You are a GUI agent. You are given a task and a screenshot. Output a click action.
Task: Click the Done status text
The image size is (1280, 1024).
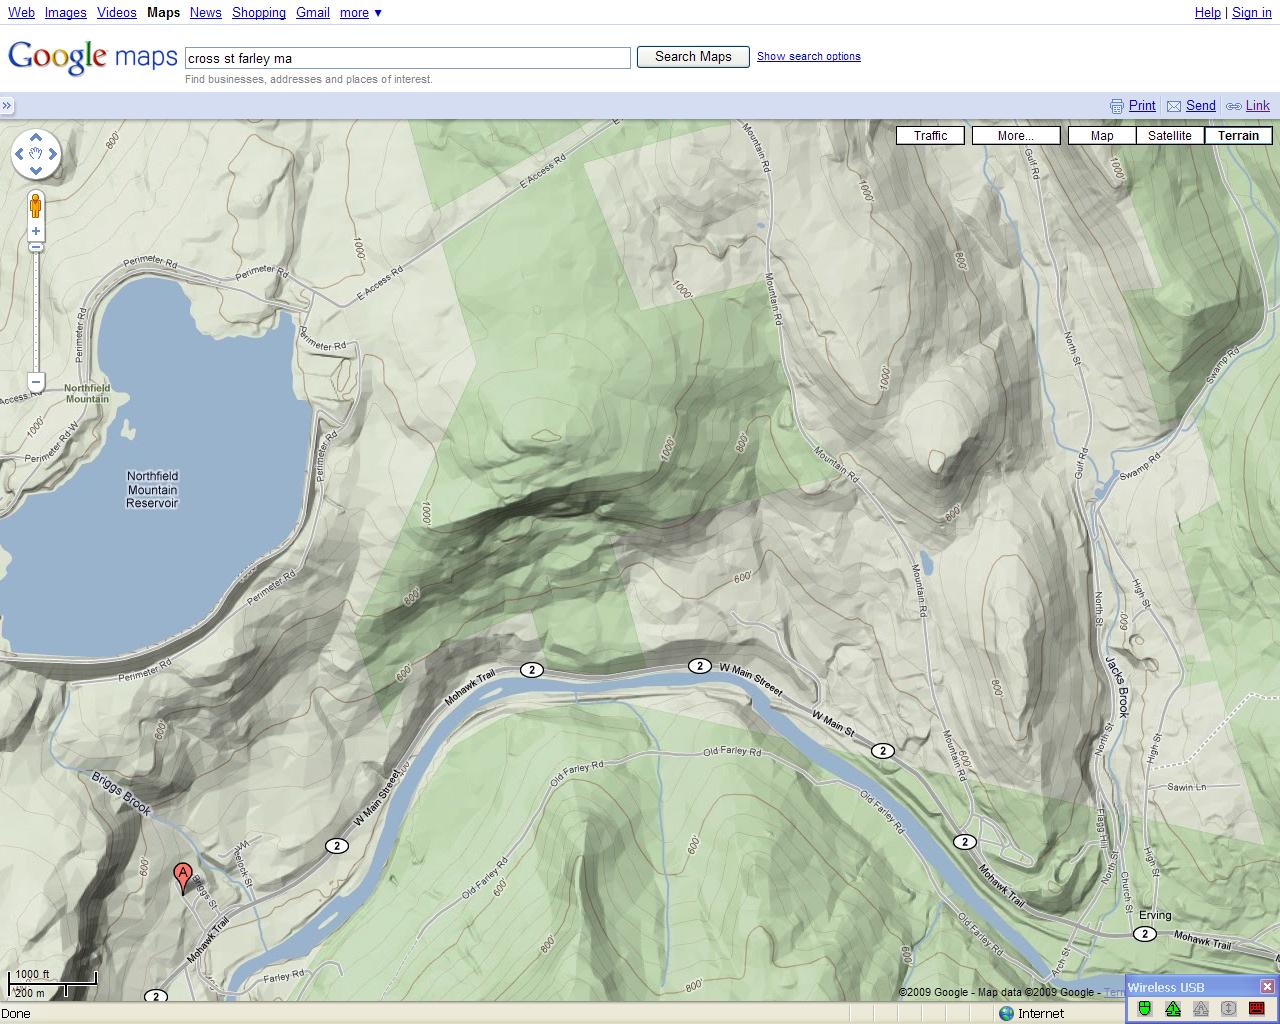coord(16,1014)
